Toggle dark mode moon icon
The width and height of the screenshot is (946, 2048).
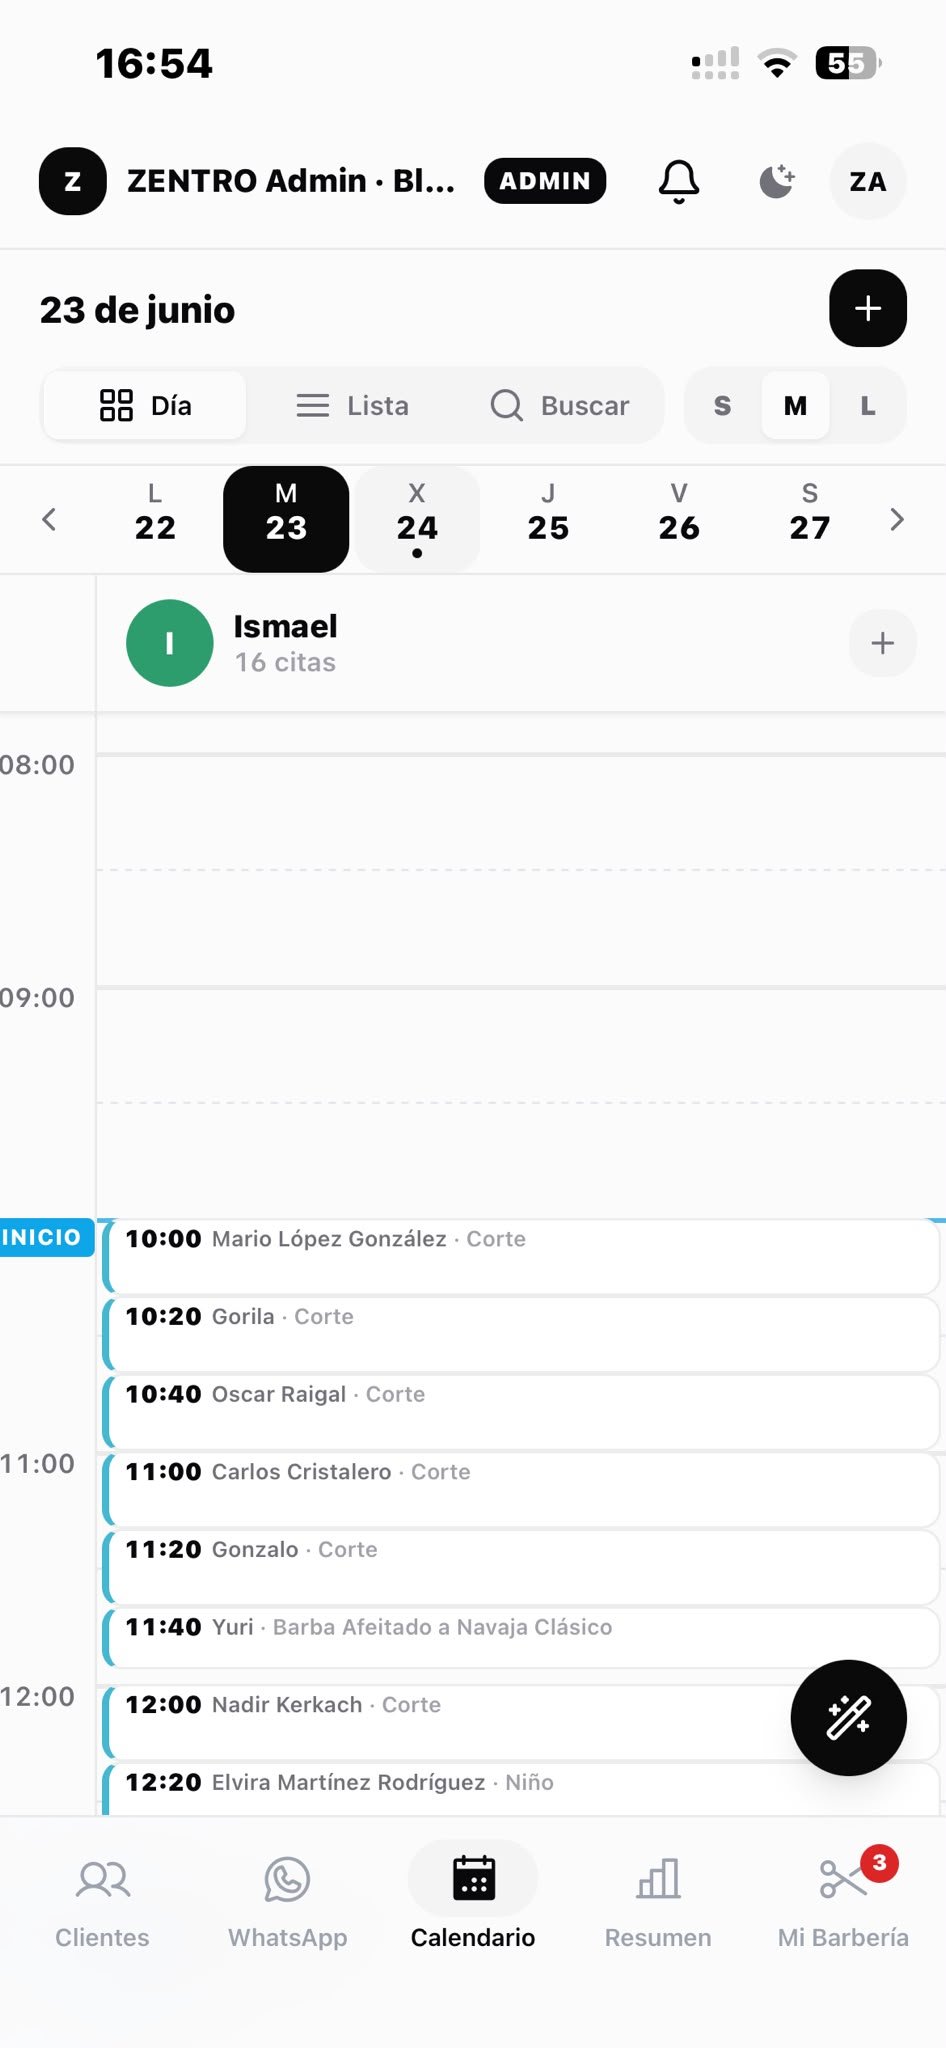[x=776, y=181]
